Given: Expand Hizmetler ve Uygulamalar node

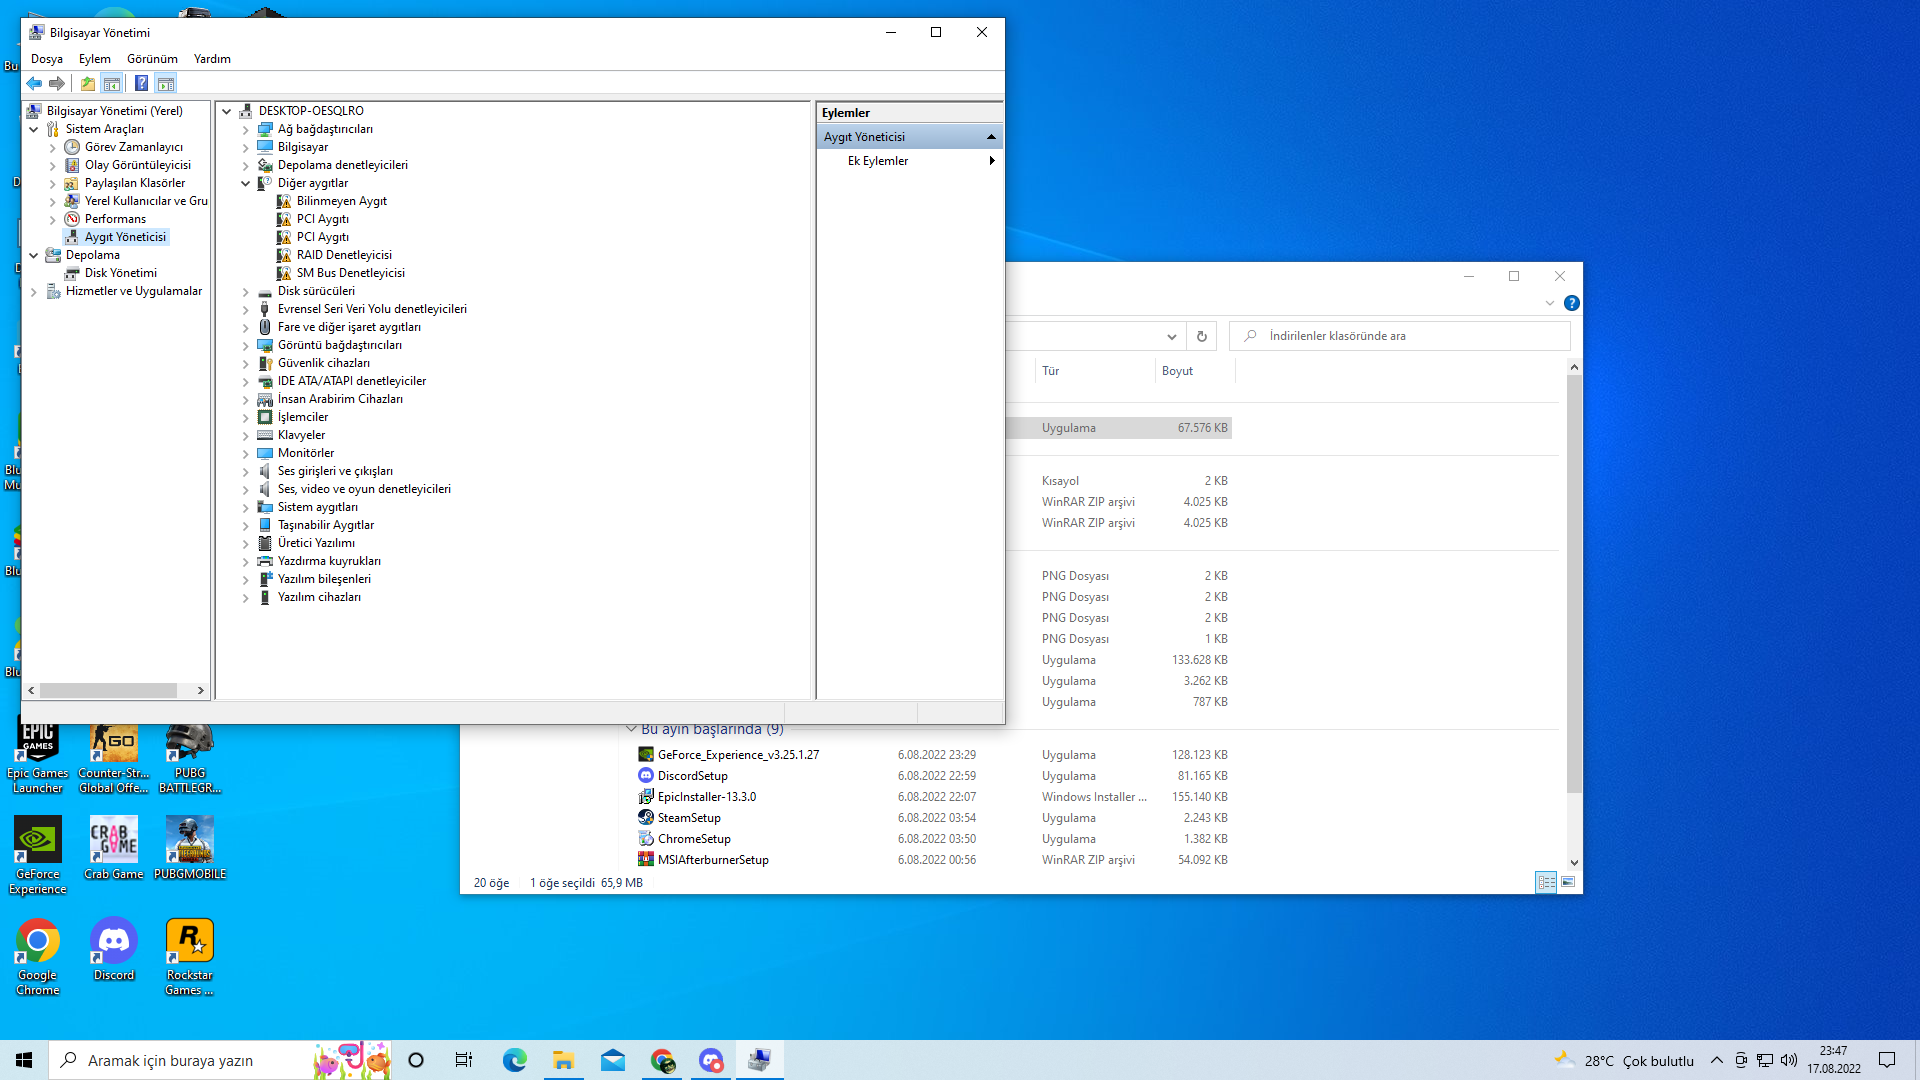Looking at the screenshot, I should [34, 292].
